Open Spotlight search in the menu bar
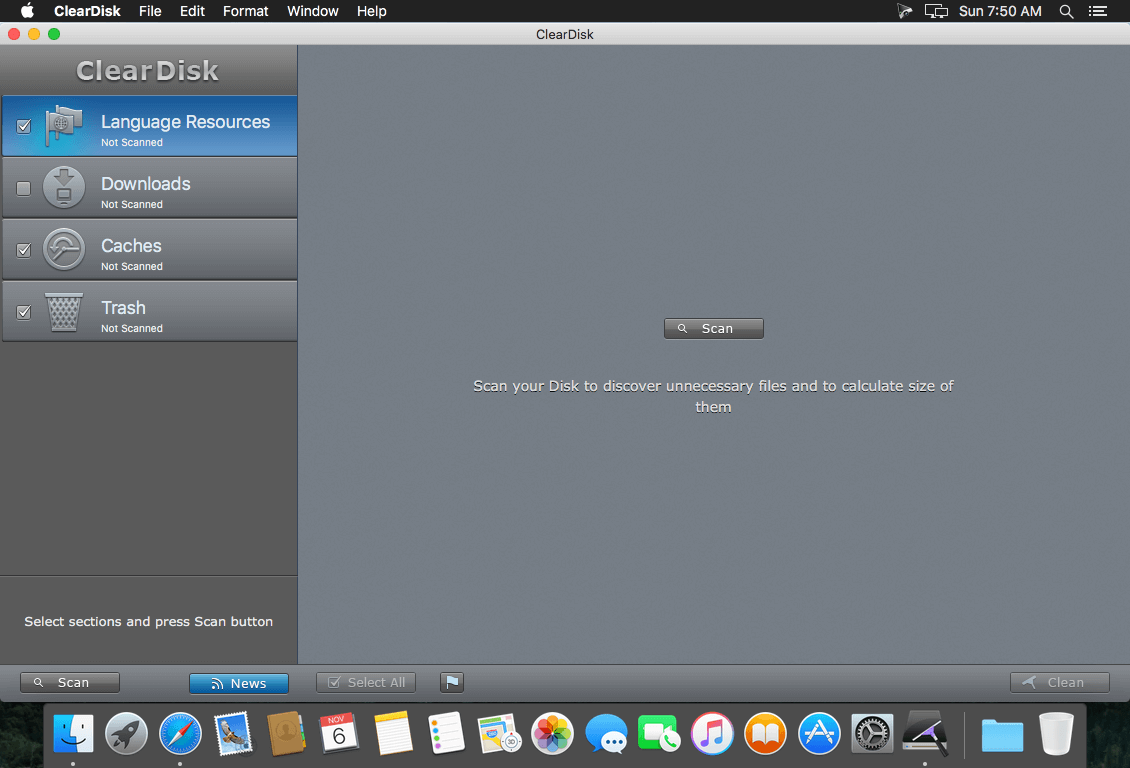1130x768 pixels. point(1066,11)
